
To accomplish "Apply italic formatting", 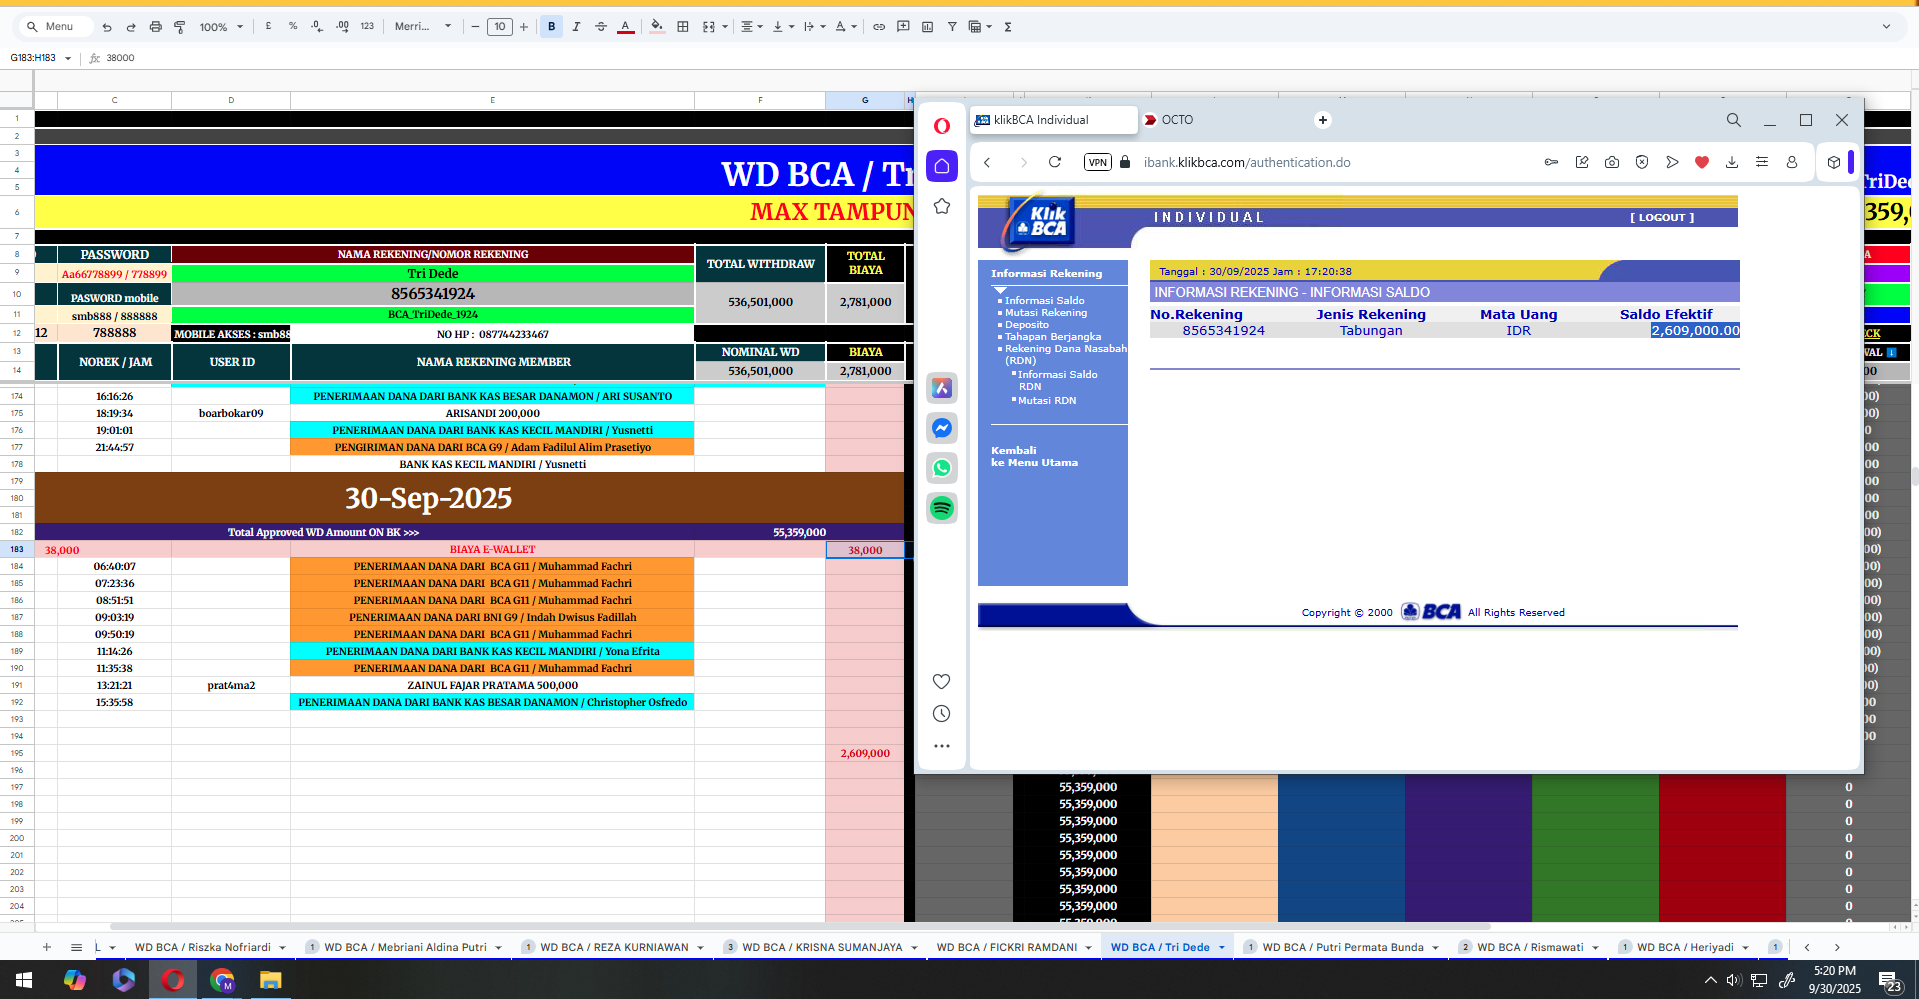I will (x=576, y=27).
